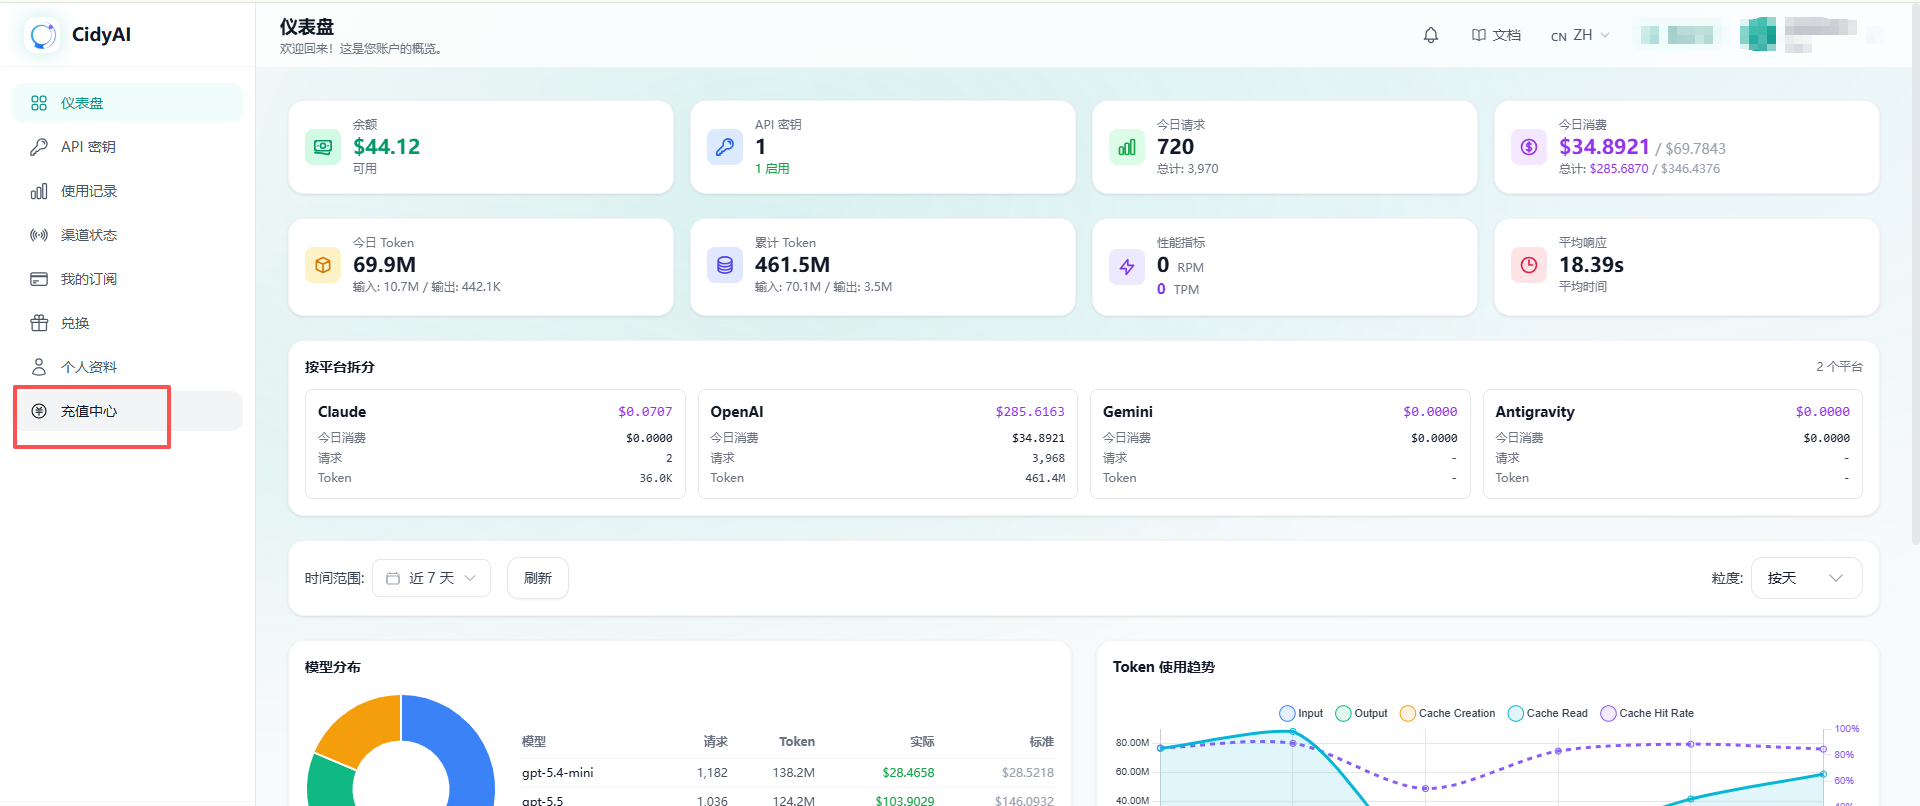Image resolution: width=1920 pixels, height=806 pixels.
Task: Click the 标准 column header
Action: tap(1042, 742)
